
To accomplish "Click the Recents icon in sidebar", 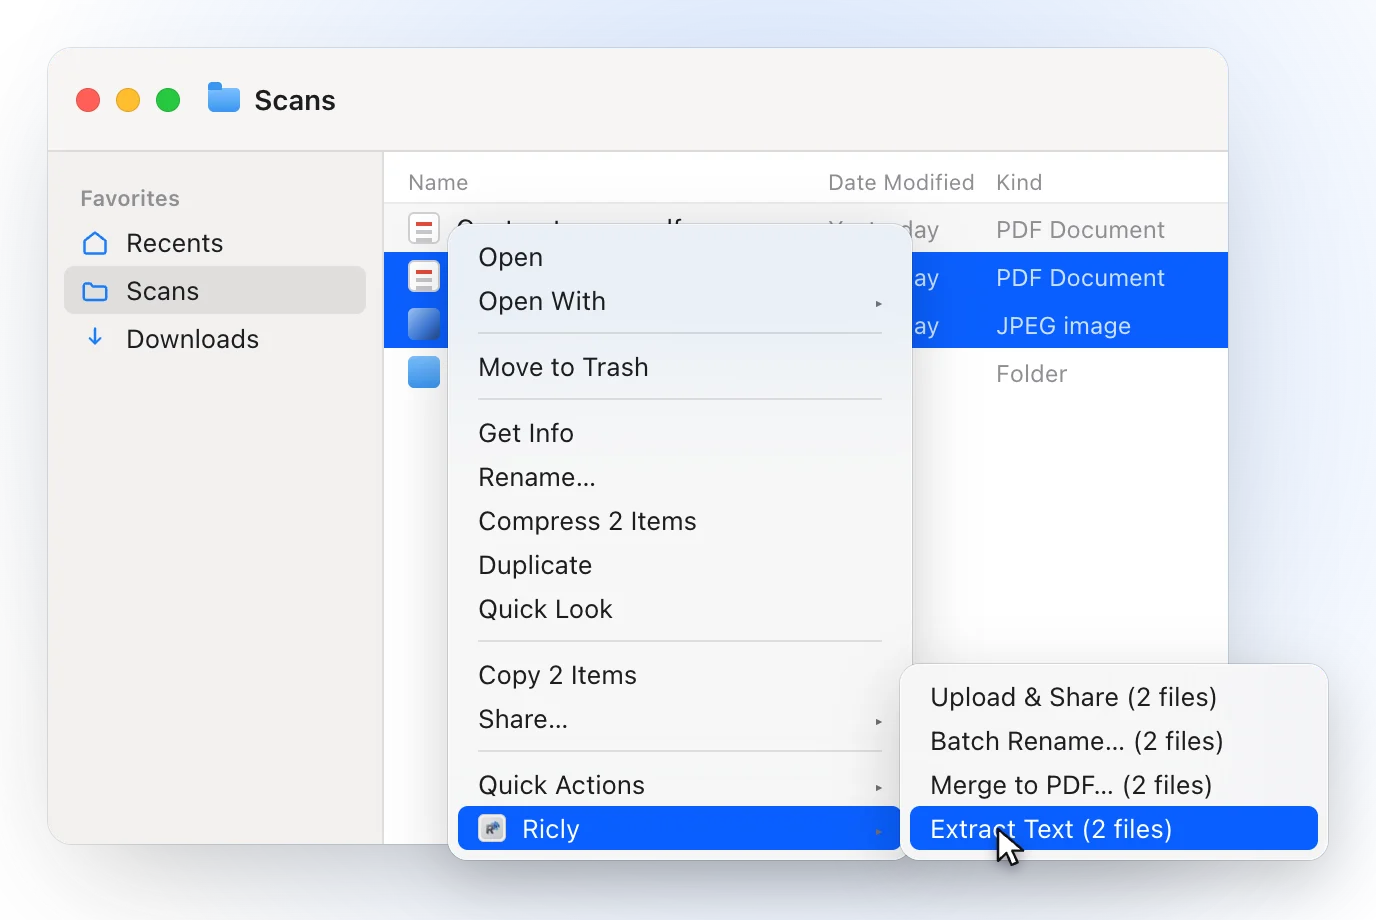I will click(x=95, y=243).
